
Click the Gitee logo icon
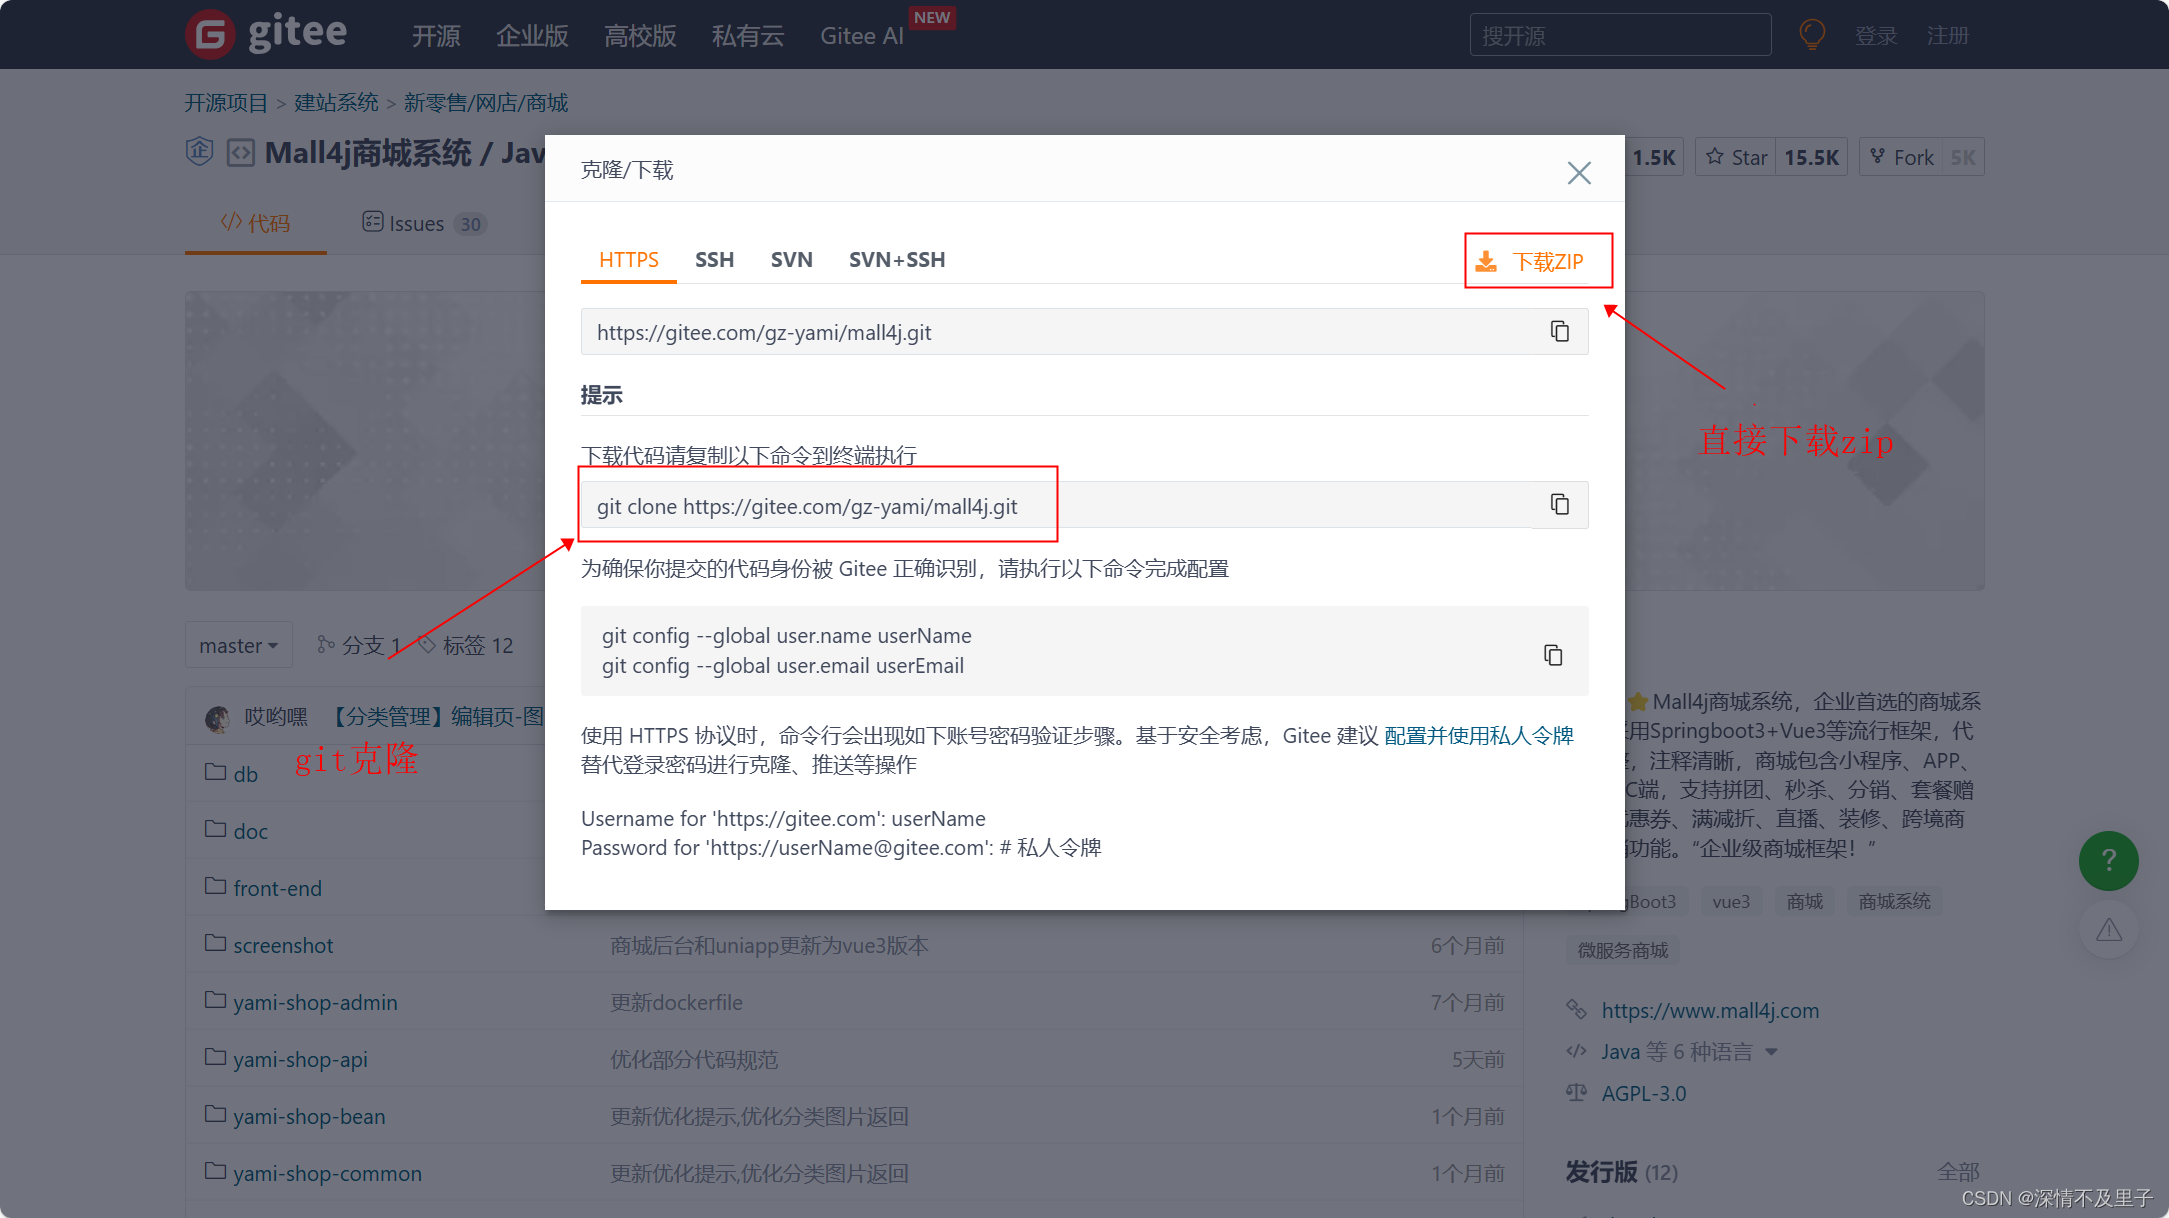pyautogui.click(x=210, y=35)
